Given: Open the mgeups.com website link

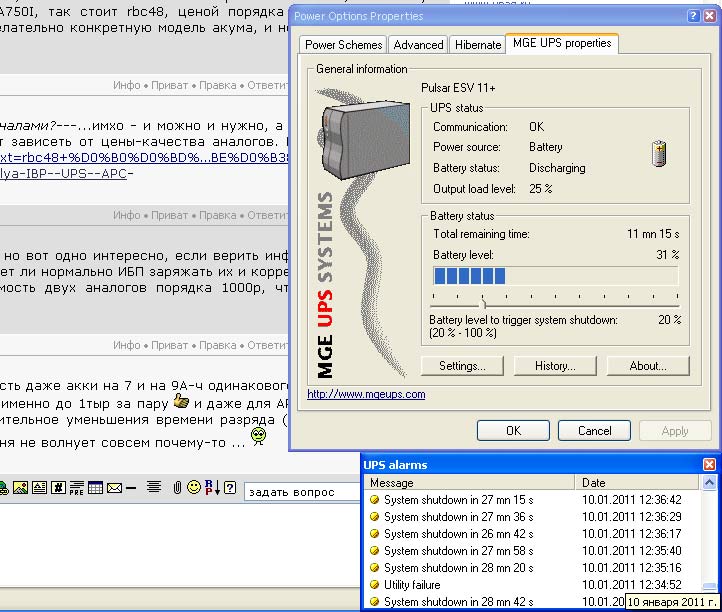Looking at the screenshot, I should coord(366,394).
